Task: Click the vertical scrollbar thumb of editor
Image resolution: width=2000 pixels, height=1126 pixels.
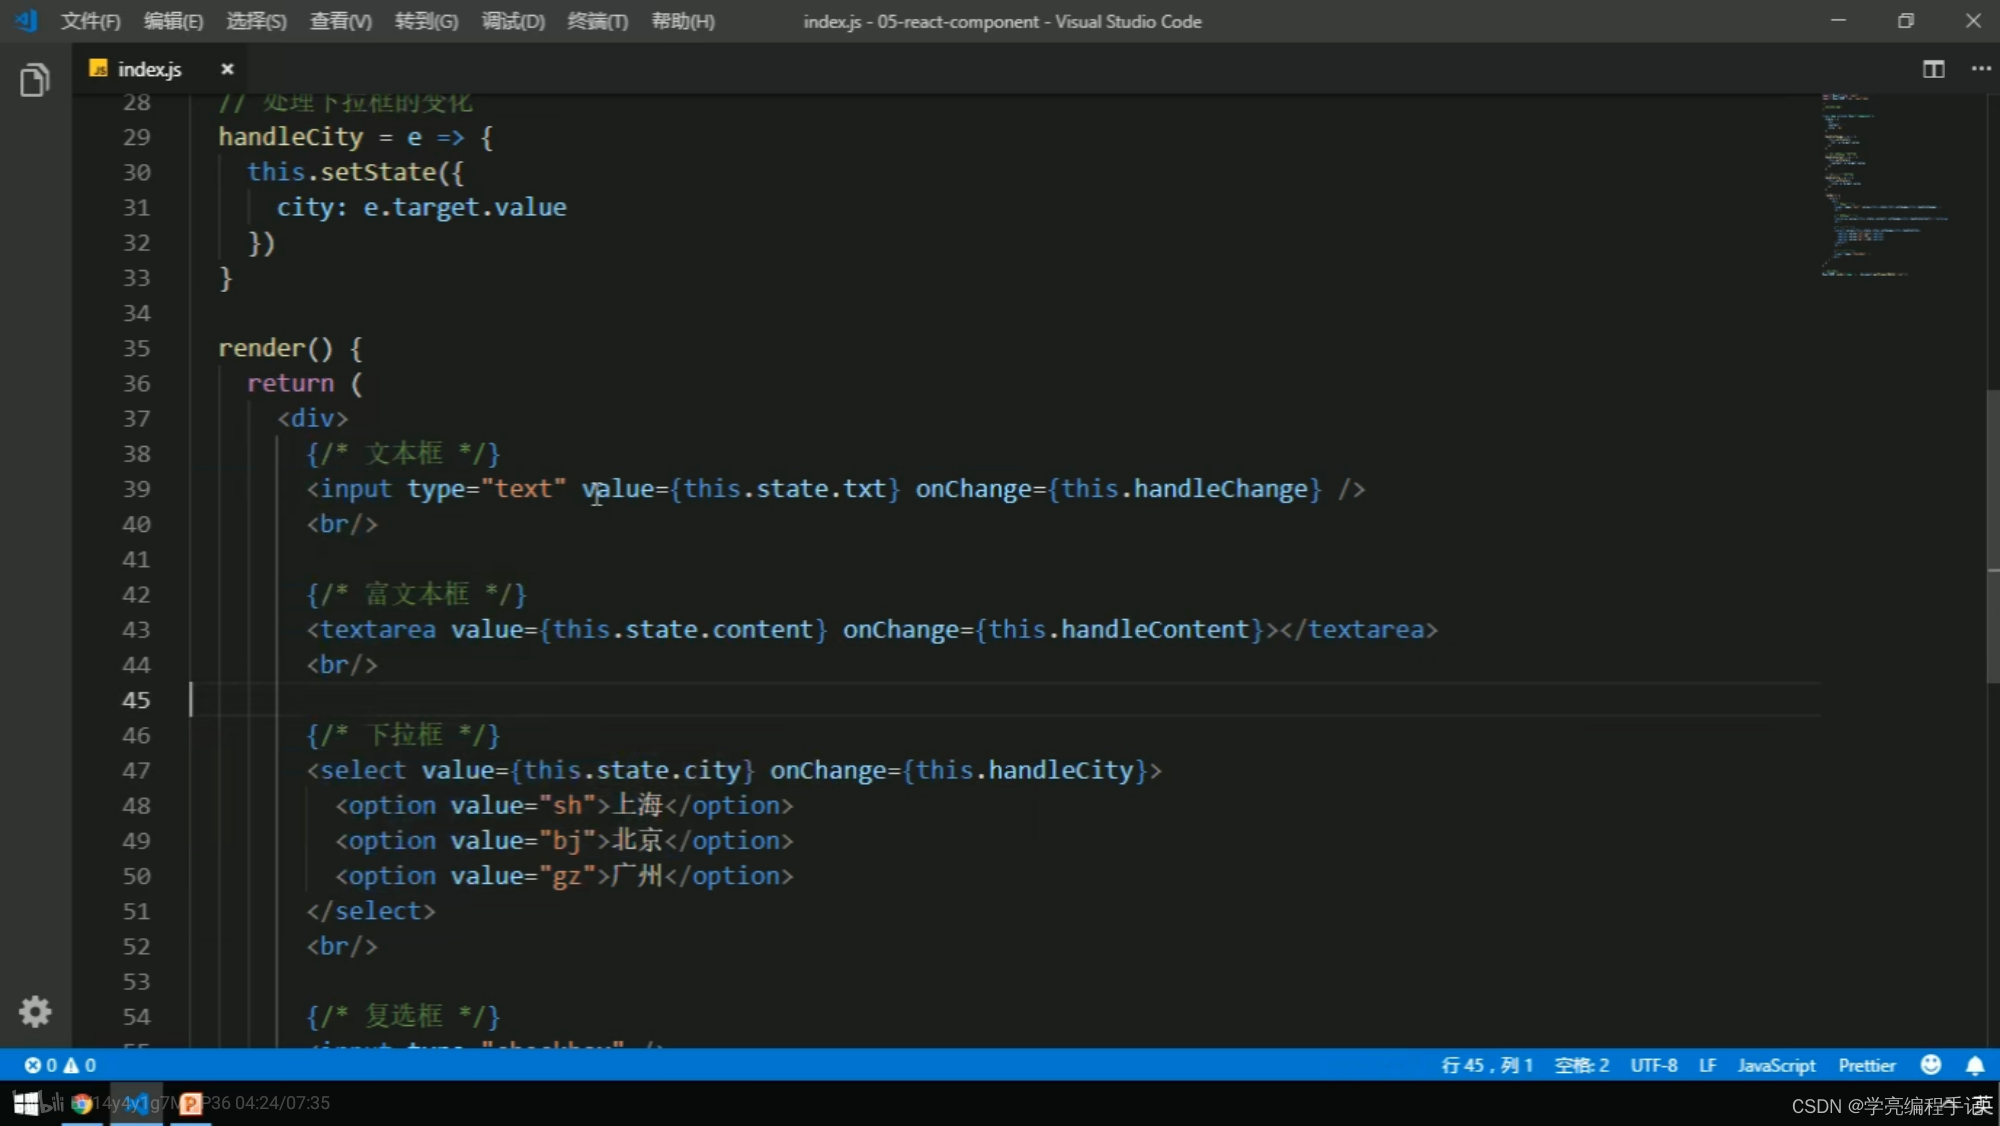Action: 1993,536
